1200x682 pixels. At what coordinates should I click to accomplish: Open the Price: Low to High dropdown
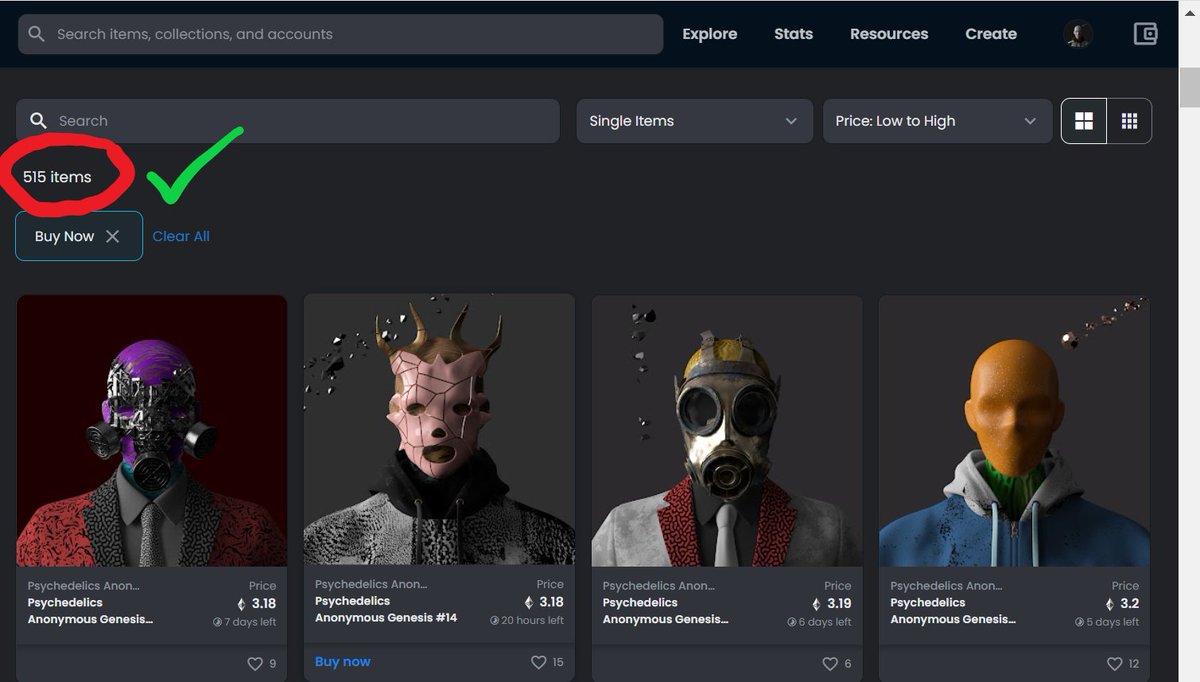click(937, 121)
